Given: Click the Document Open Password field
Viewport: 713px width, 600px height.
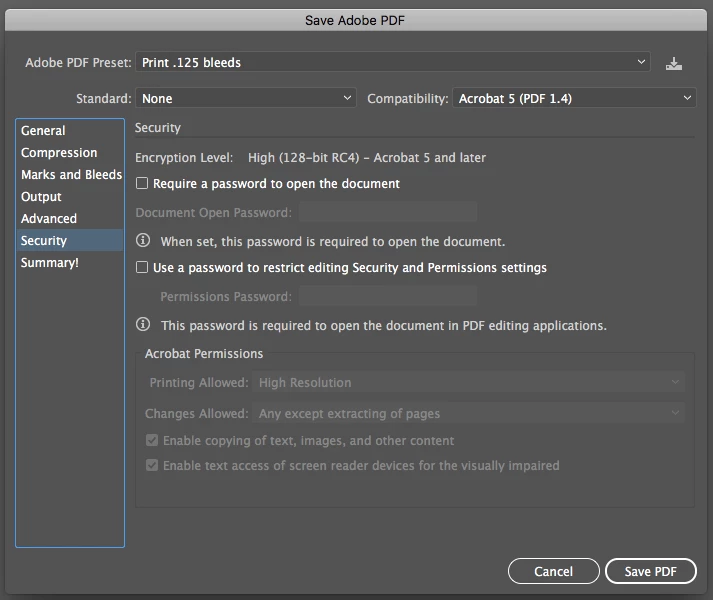Looking at the screenshot, I should click(x=388, y=212).
